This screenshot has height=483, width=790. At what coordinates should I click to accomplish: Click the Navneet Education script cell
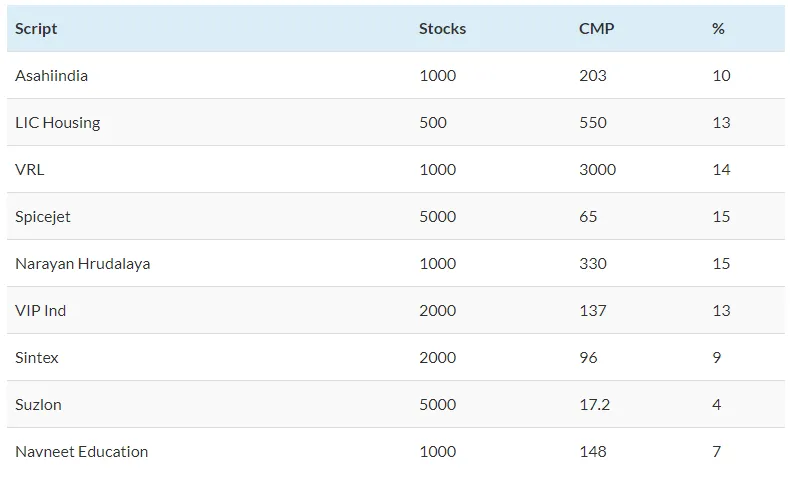click(81, 452)
